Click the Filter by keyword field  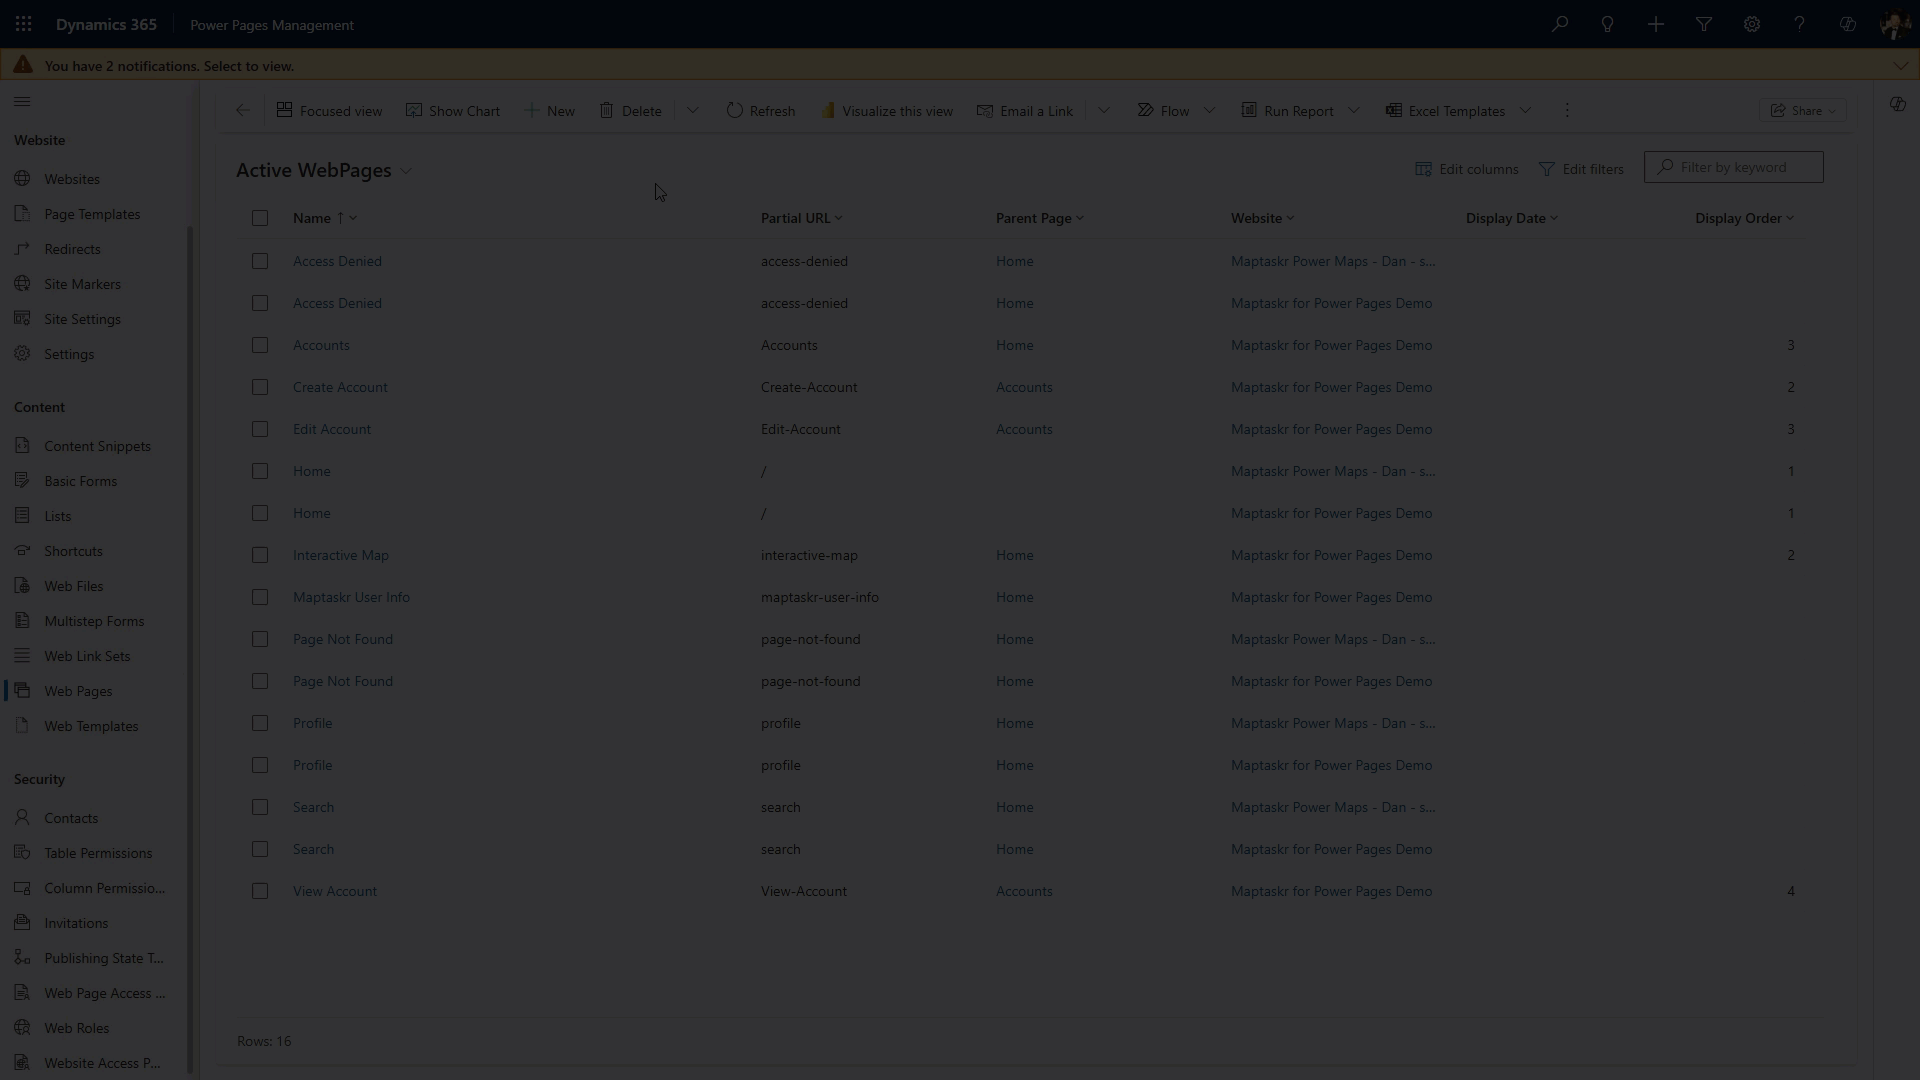pyautogui.click(x=1732, y=167)
